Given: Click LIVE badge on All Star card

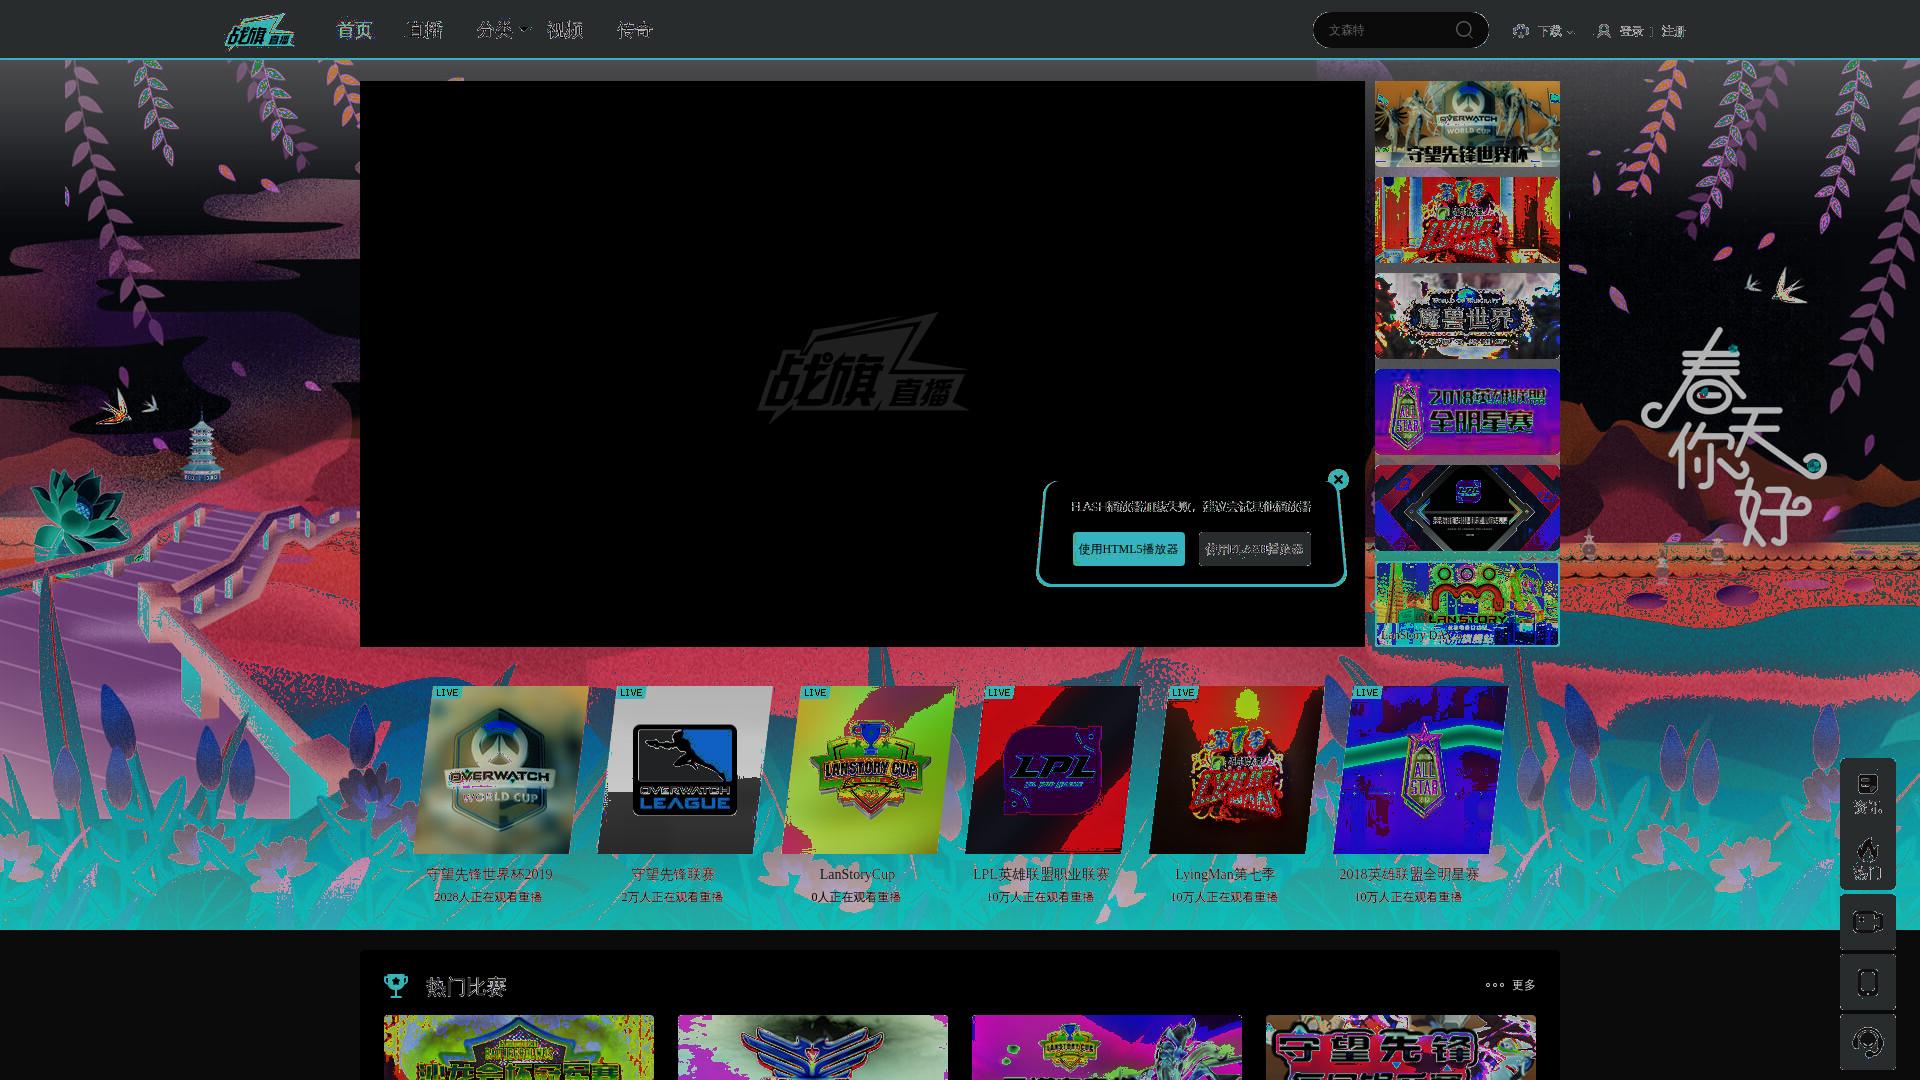Looking at the screenshot, I should 1367,692.
